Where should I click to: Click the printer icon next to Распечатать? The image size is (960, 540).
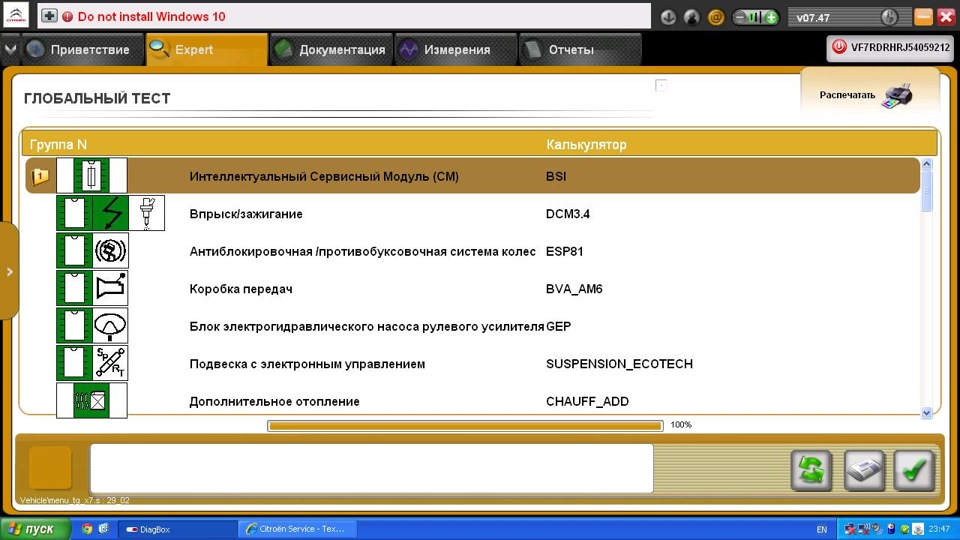tap(896, 96)
